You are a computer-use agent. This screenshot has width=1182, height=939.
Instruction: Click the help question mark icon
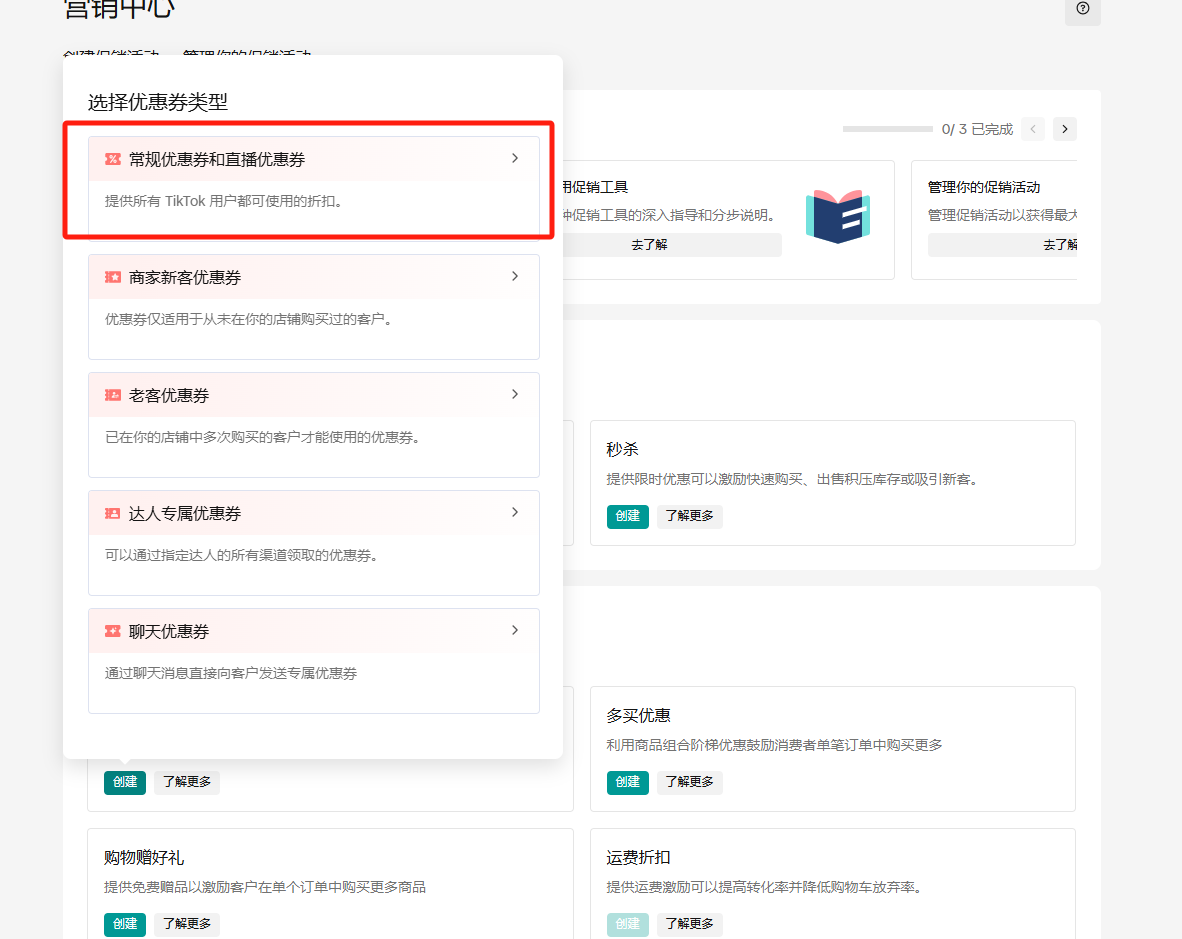click(1082, 9)
